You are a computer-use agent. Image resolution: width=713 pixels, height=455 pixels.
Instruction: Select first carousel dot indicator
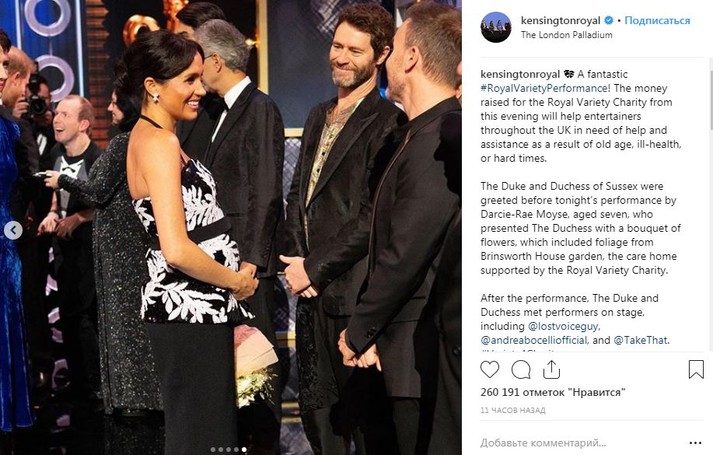212,450
